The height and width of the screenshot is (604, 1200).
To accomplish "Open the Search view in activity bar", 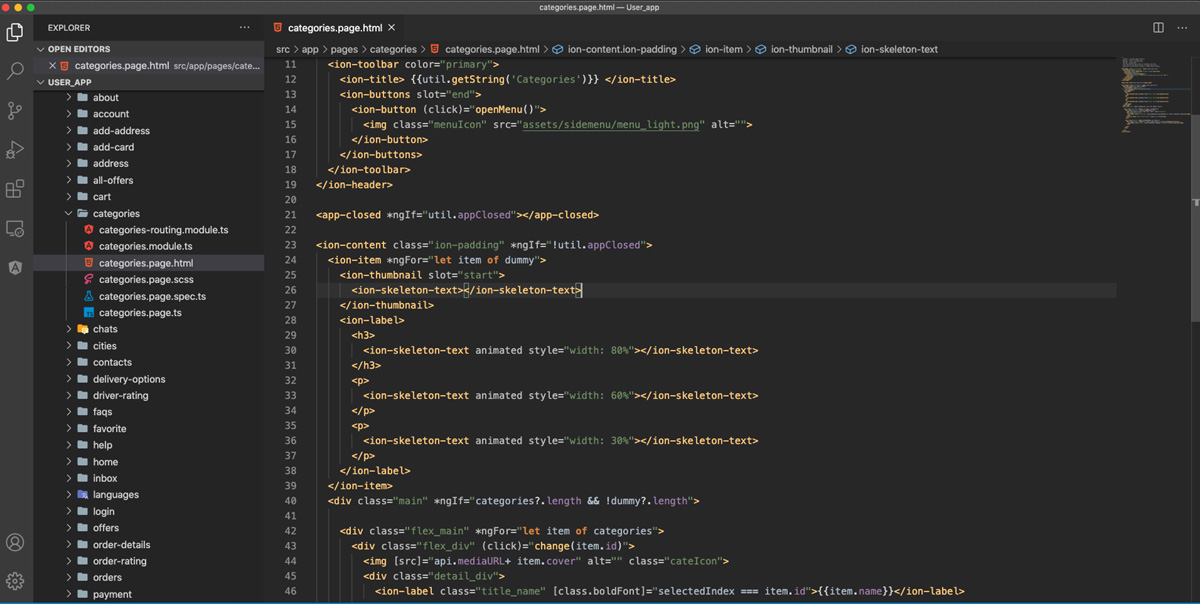I will (x=15, y=71).
